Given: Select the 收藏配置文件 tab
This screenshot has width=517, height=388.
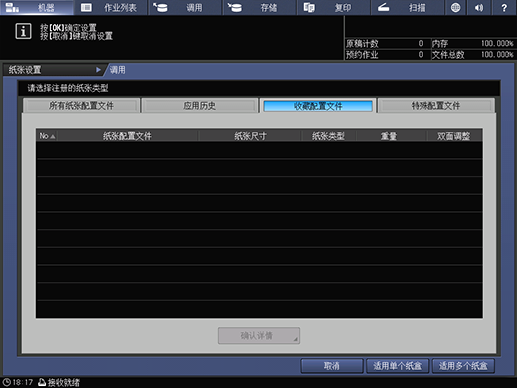Looking at the screenshot, I should [318, 106].
